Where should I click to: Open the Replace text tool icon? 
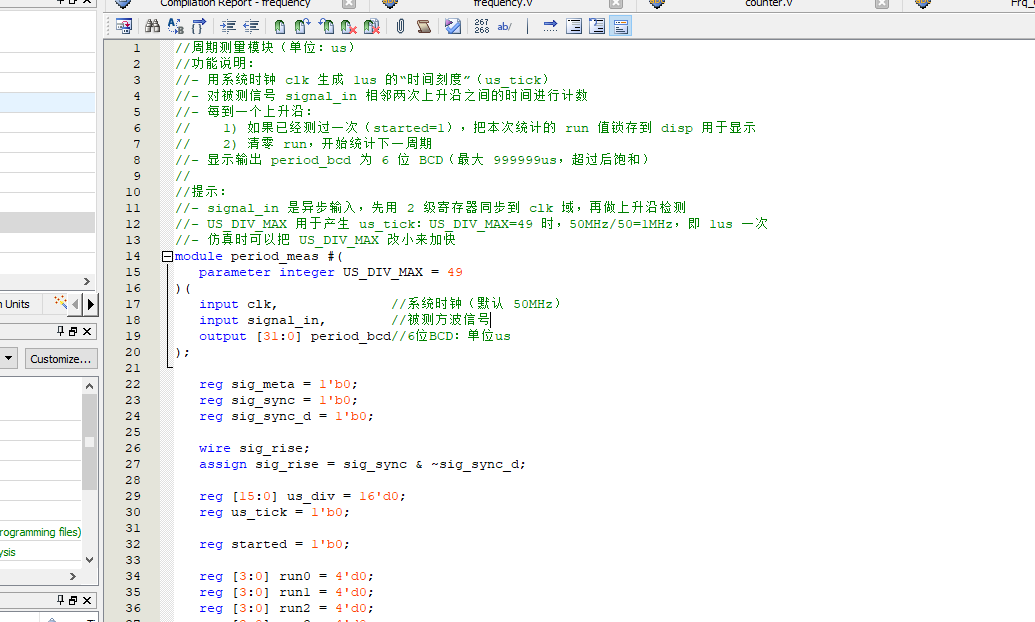(x=176, y=26)
